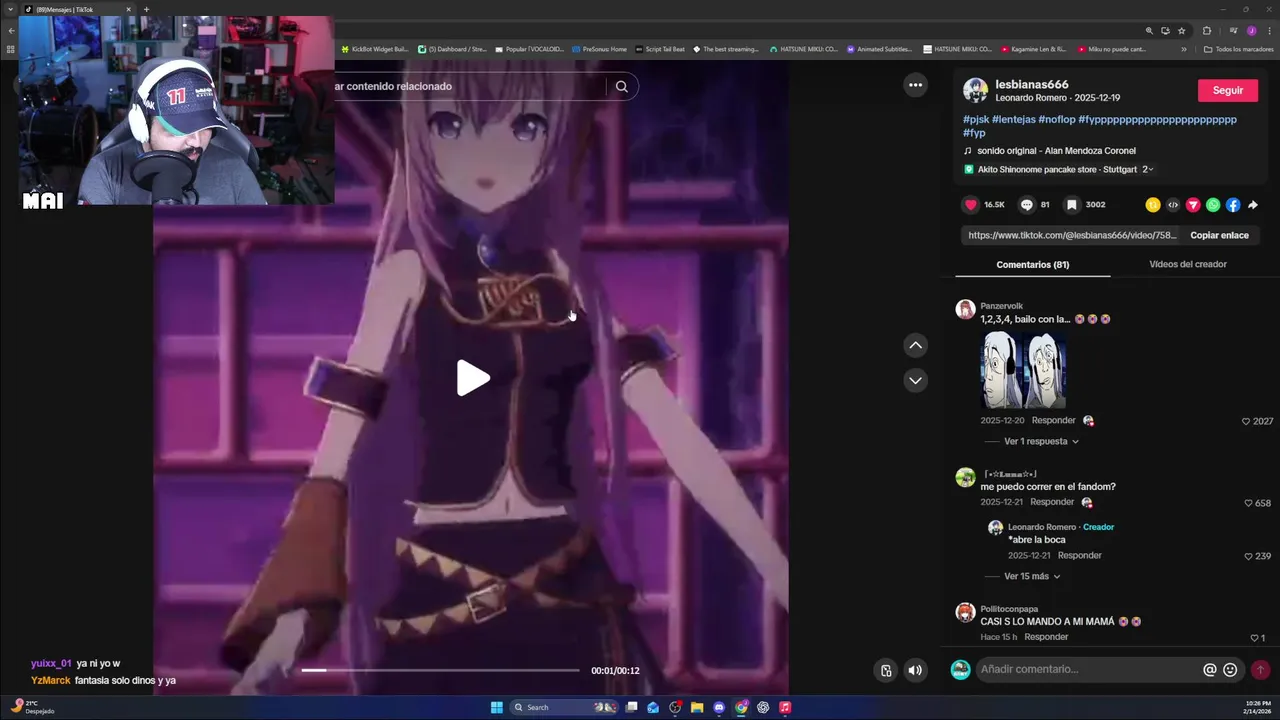
Task: Open comments via speech bubble icon
Action: [x=1027, y=205]
